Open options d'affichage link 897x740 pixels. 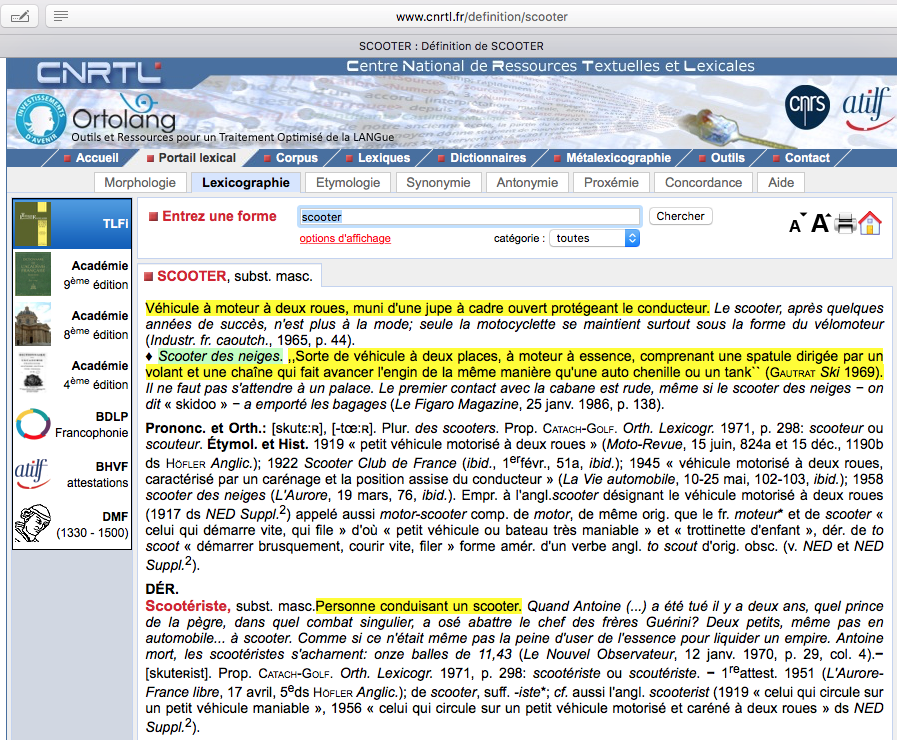click(x=345, y=238)
